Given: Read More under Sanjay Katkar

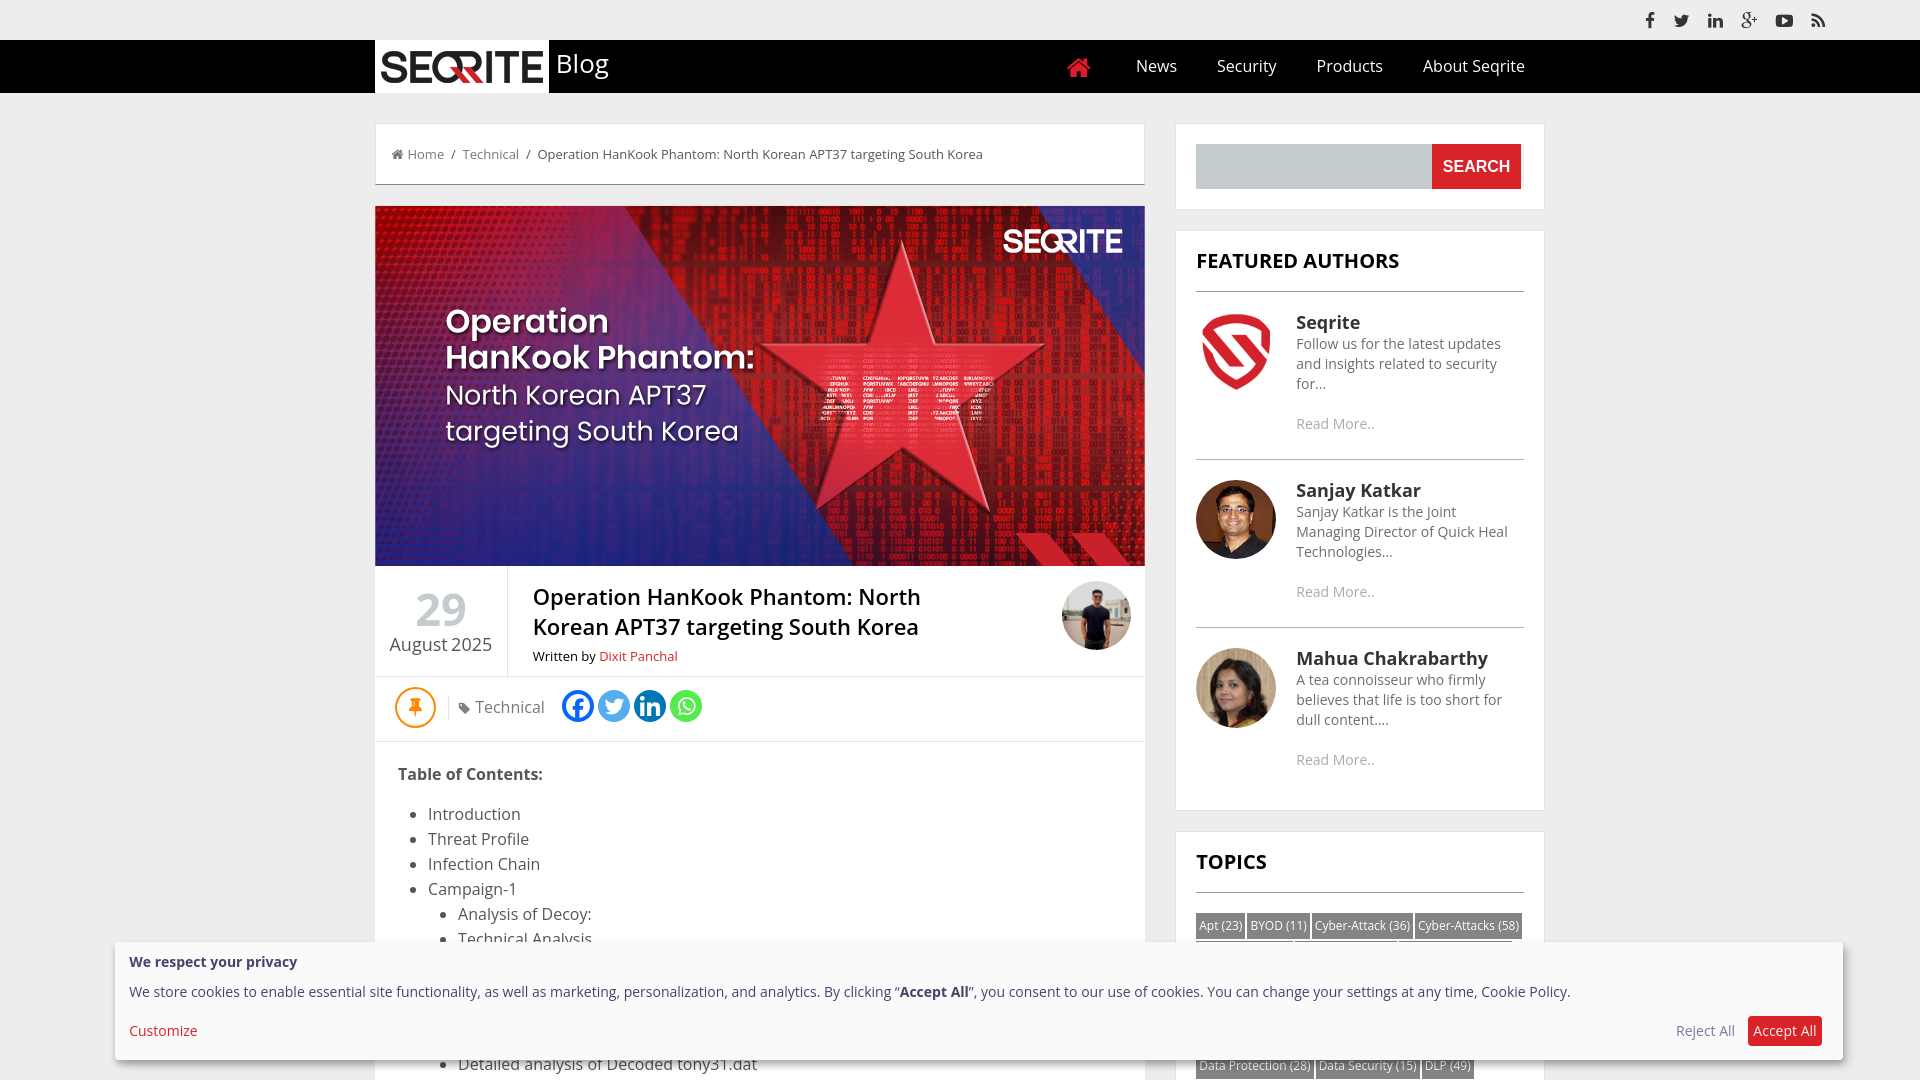Looking at the screenshot, I should click(1335, 592).
